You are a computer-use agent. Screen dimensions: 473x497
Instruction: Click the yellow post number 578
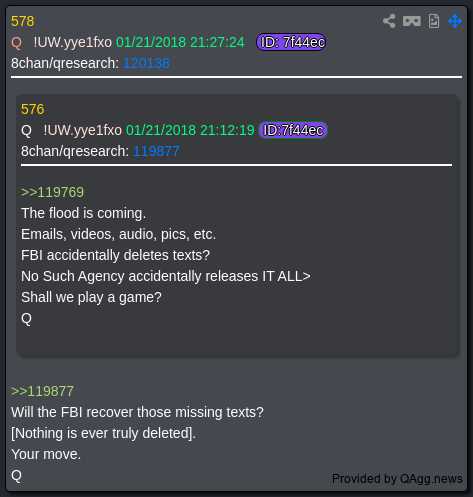click(22, 21)
